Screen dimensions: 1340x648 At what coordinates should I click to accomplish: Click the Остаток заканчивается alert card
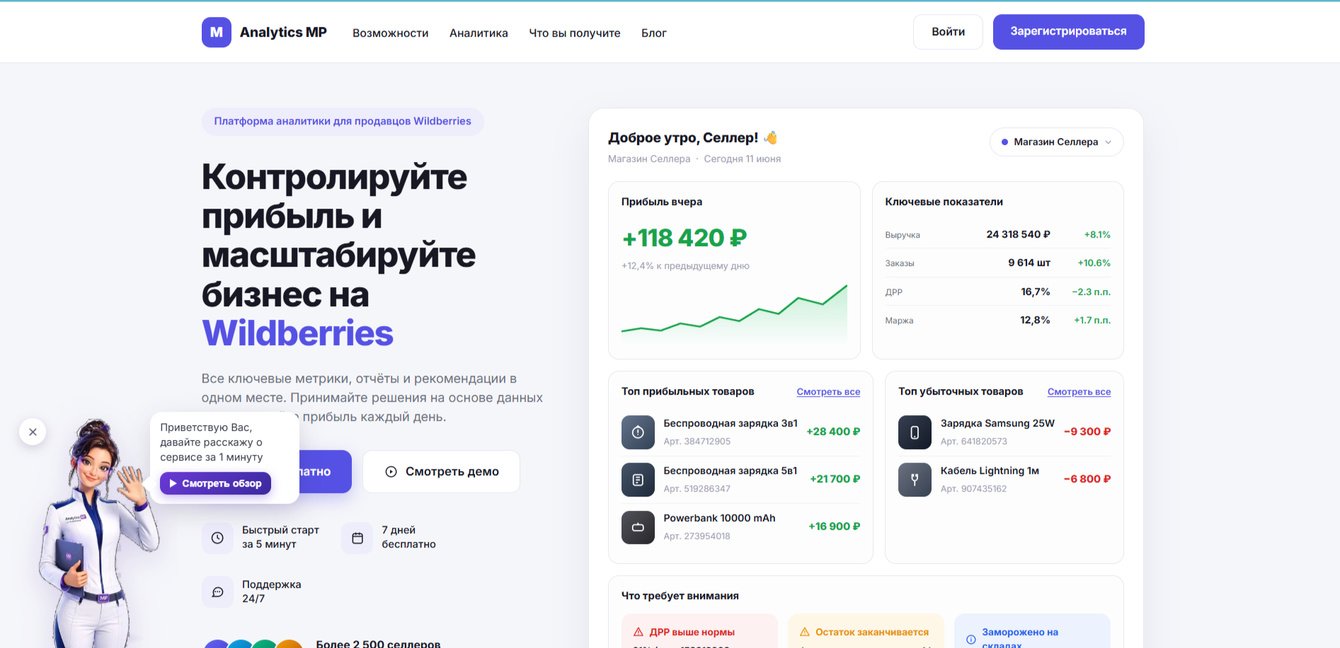[x=866, y=631]
